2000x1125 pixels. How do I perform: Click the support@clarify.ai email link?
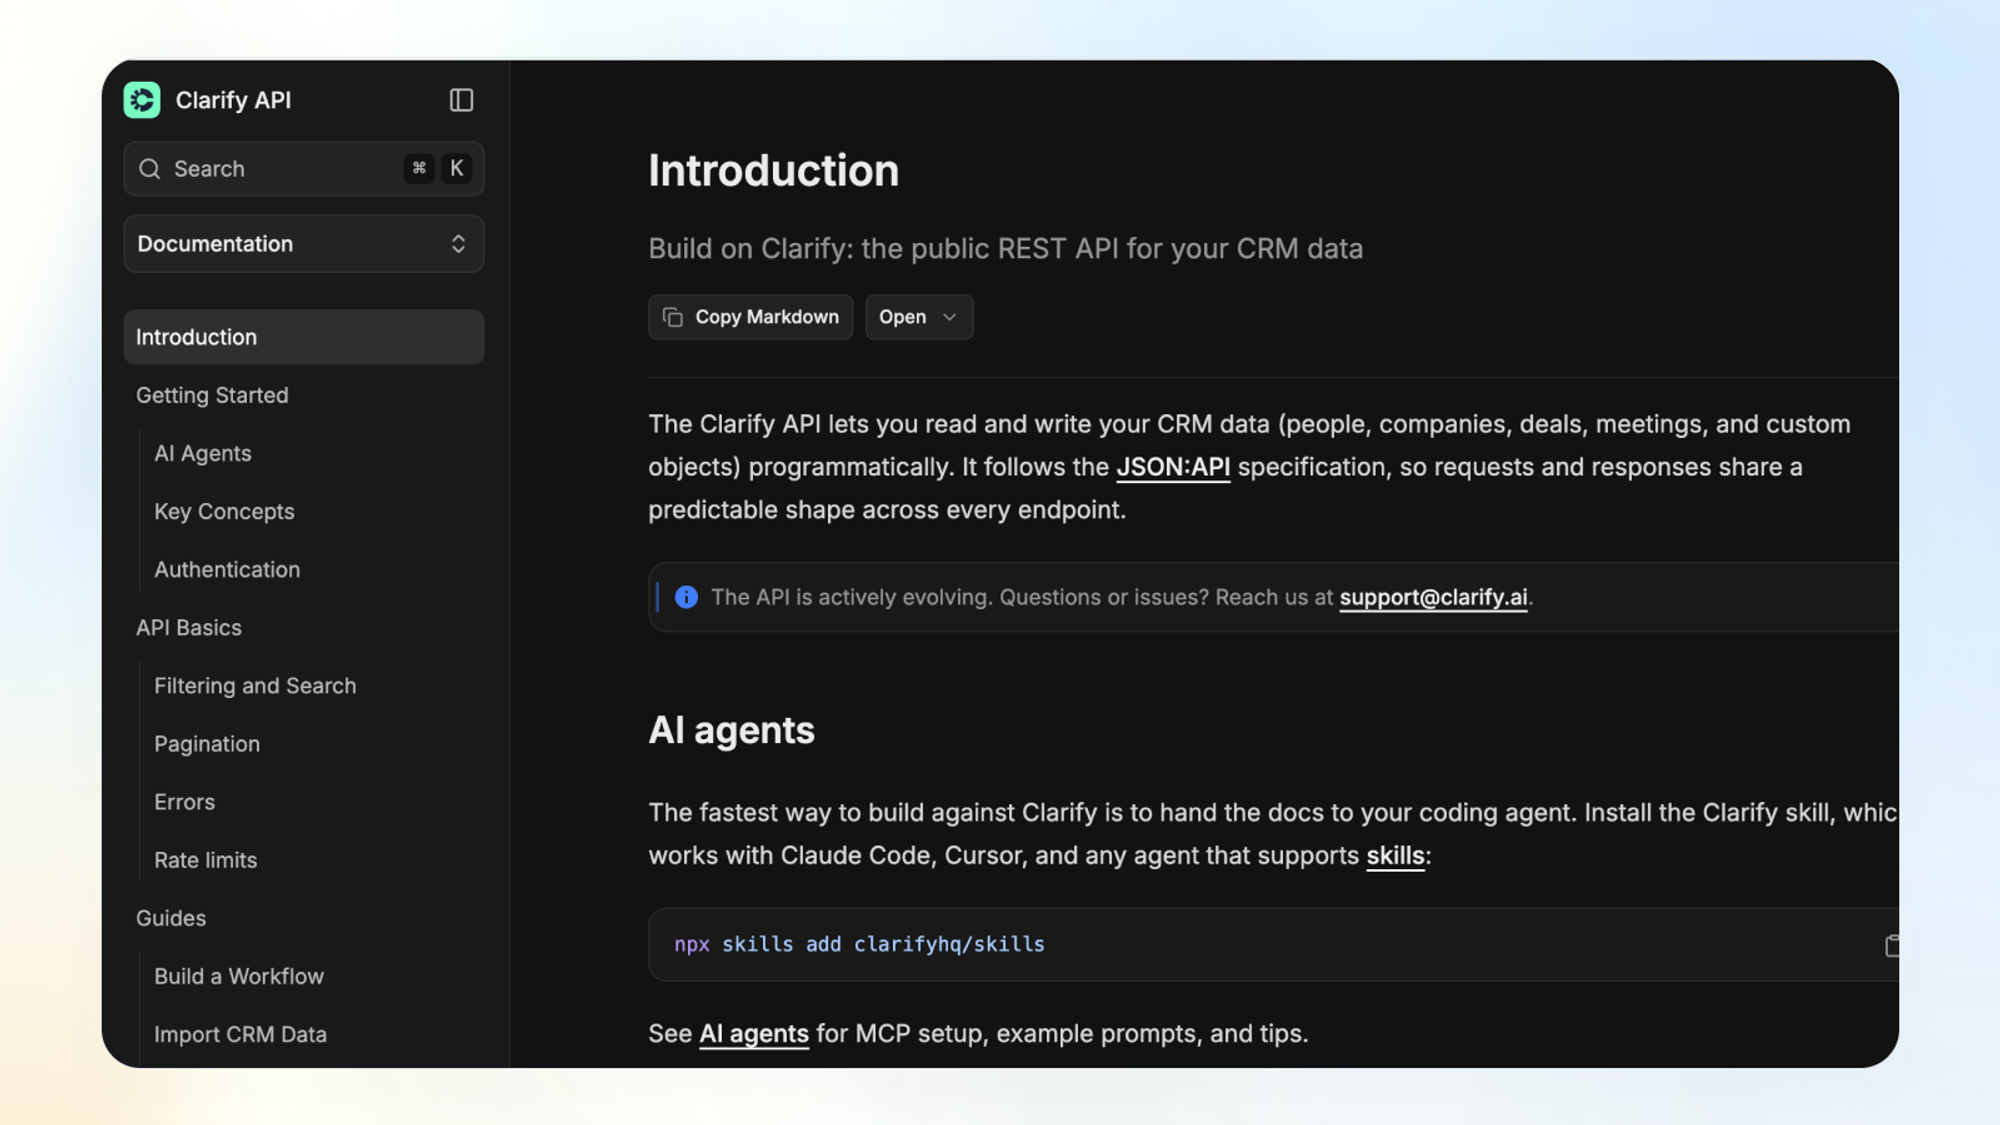(x=1433, y=597)
